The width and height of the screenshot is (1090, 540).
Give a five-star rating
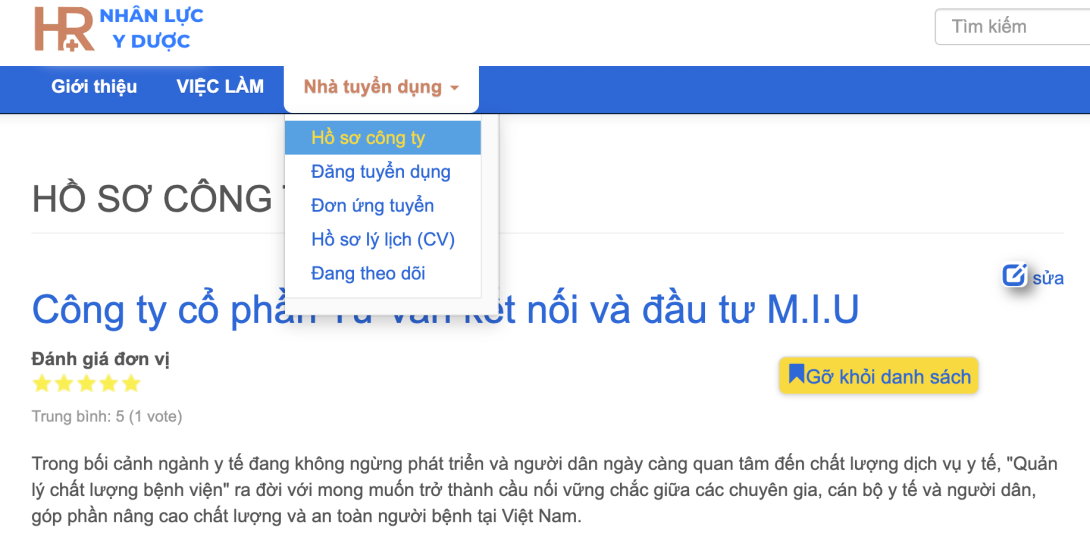(x=131, y=384)
